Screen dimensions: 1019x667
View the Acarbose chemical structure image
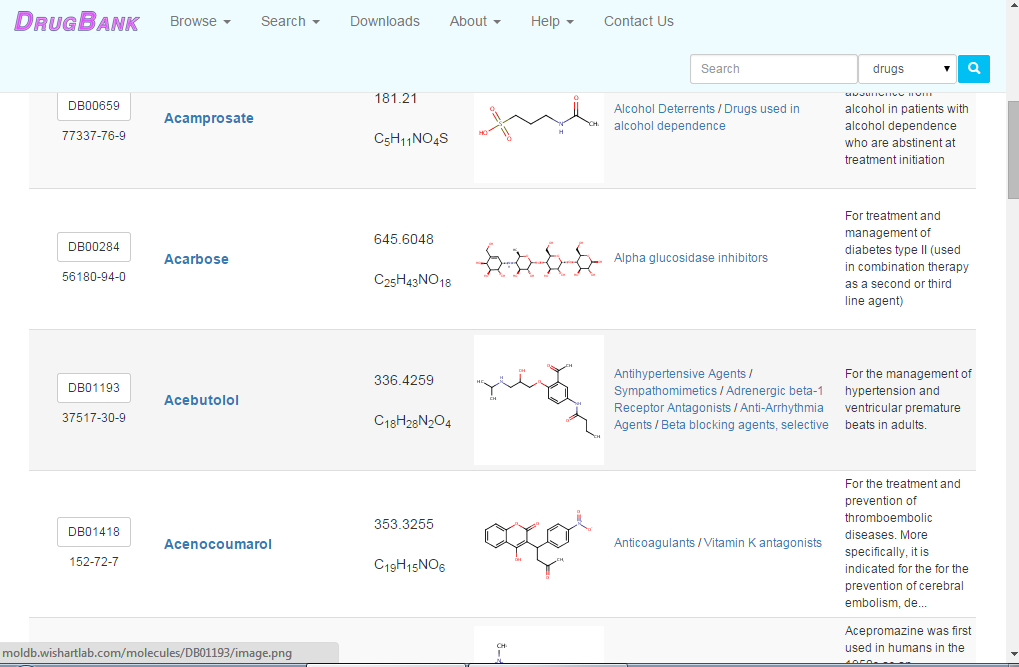tap(538, 258)
